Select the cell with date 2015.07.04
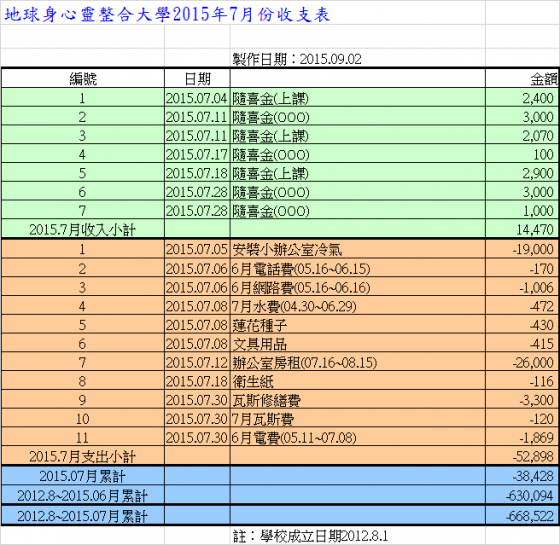Screen dimensions: 560x545 (197, 98)
